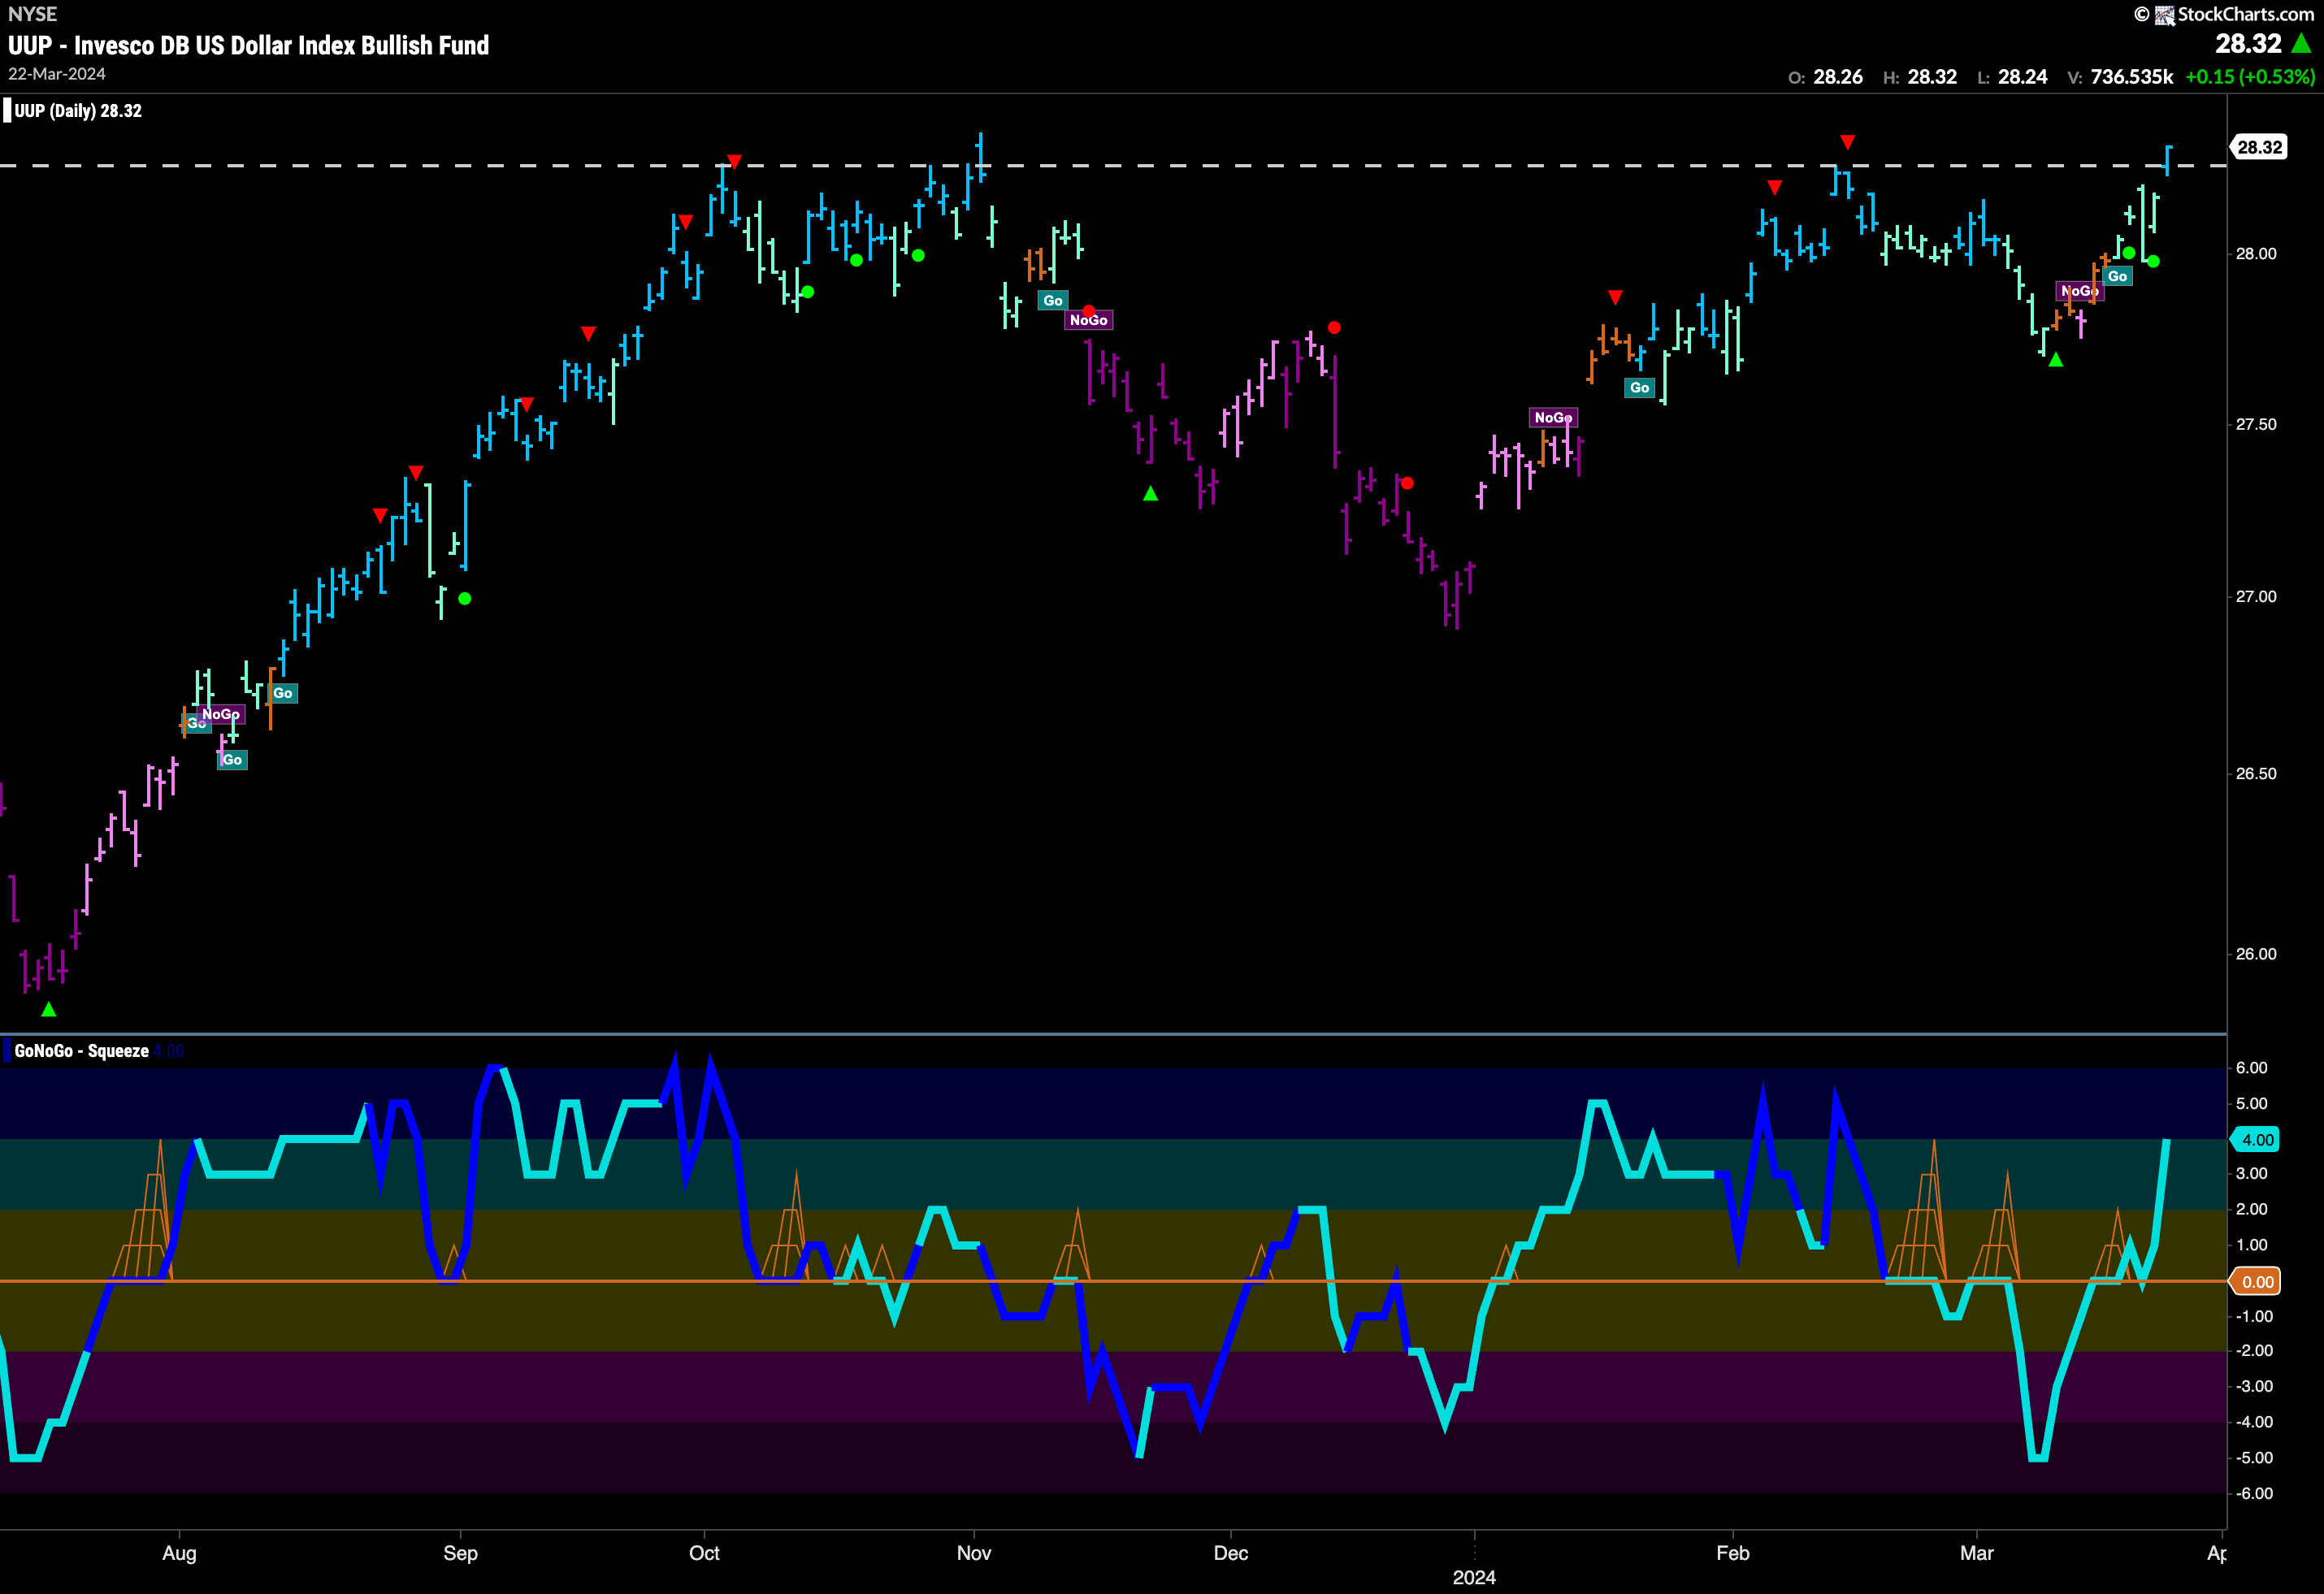Click the November "NoGo" signal label
The width and height of the screenshot is (2324, 1594).
(1088, 321)
